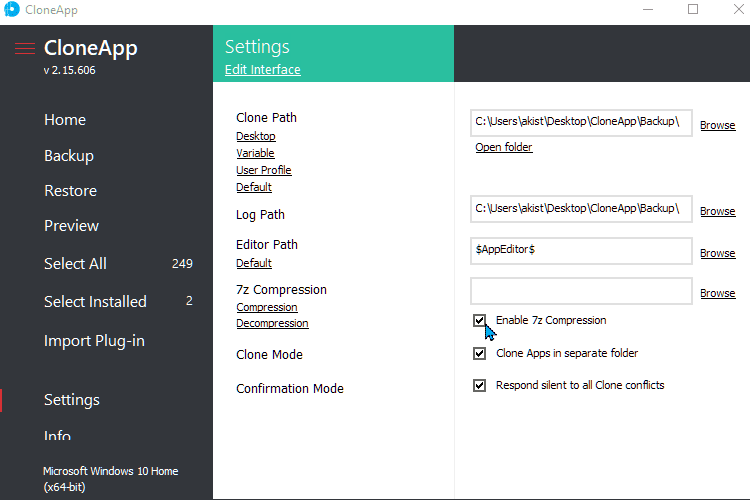Open the Info sidebar item
Screen dimensions: 750x500
(57, 435)
